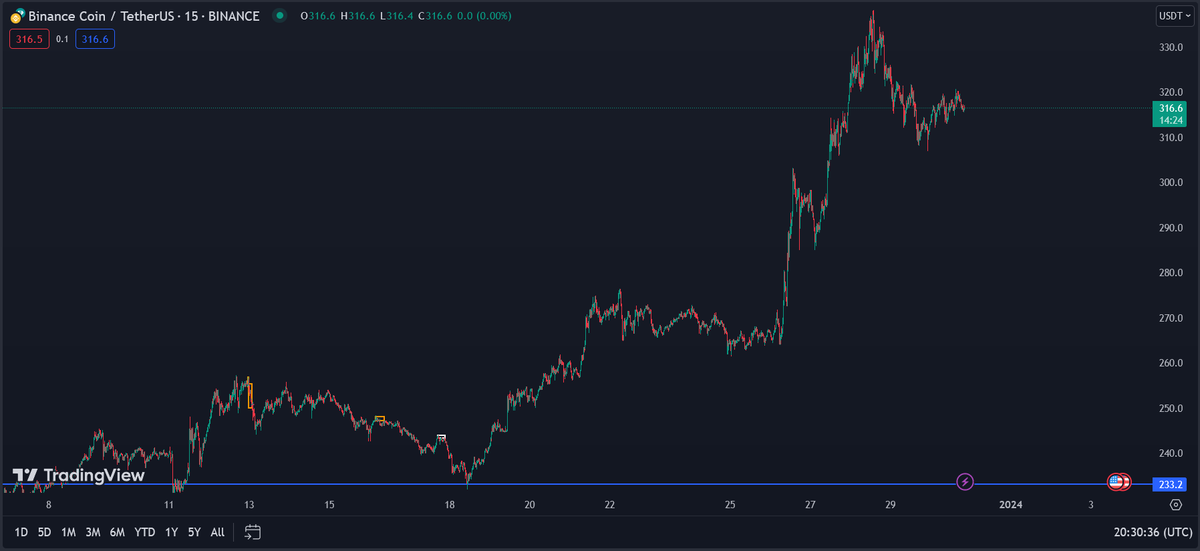The width and height of the screenshot is (1200, 551).
Task: Click the blue 316.6 buy price button
Action: pos(96,39)
